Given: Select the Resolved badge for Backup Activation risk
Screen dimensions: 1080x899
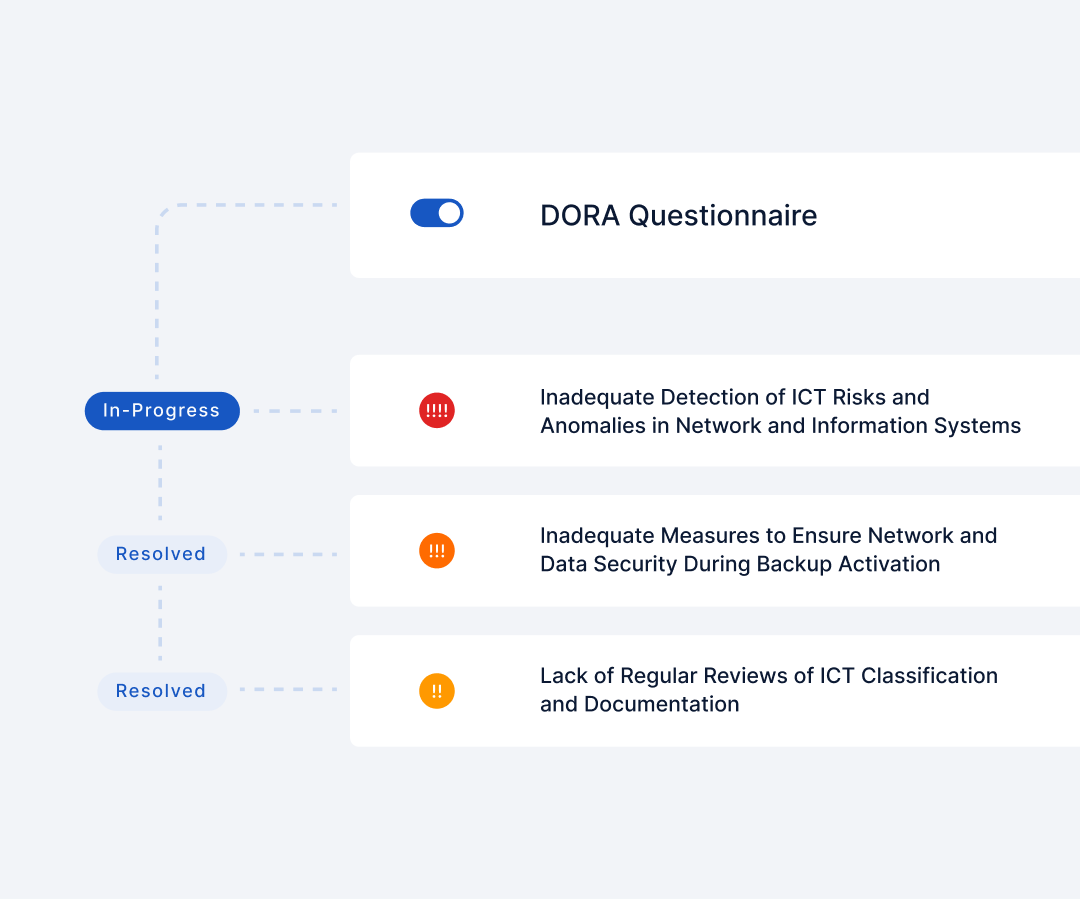Looking at the screenshot, I should 162,554.
